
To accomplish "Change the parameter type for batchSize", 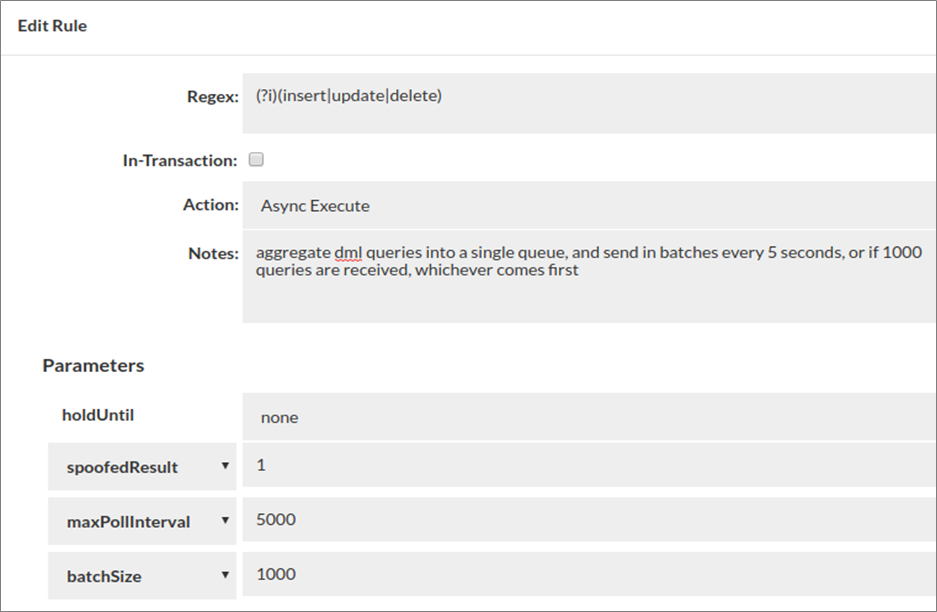I will click(x=227, y=574).
